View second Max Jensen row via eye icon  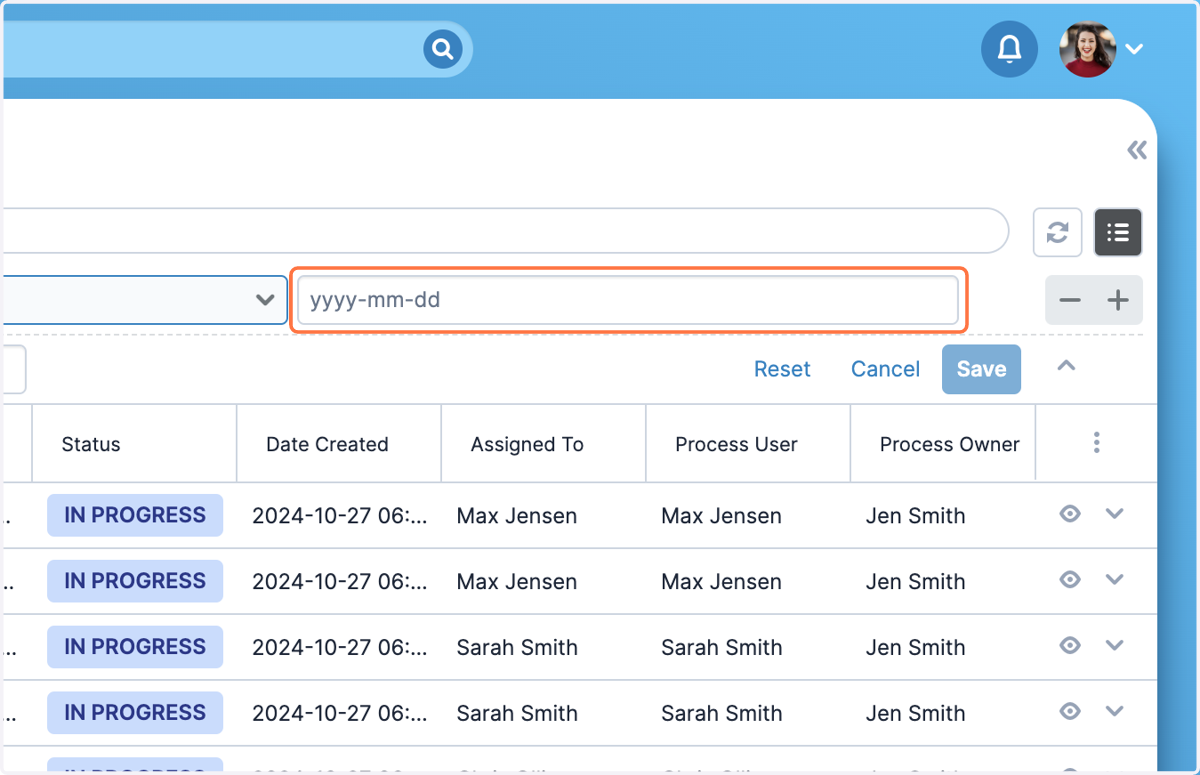pos(1070,580)
